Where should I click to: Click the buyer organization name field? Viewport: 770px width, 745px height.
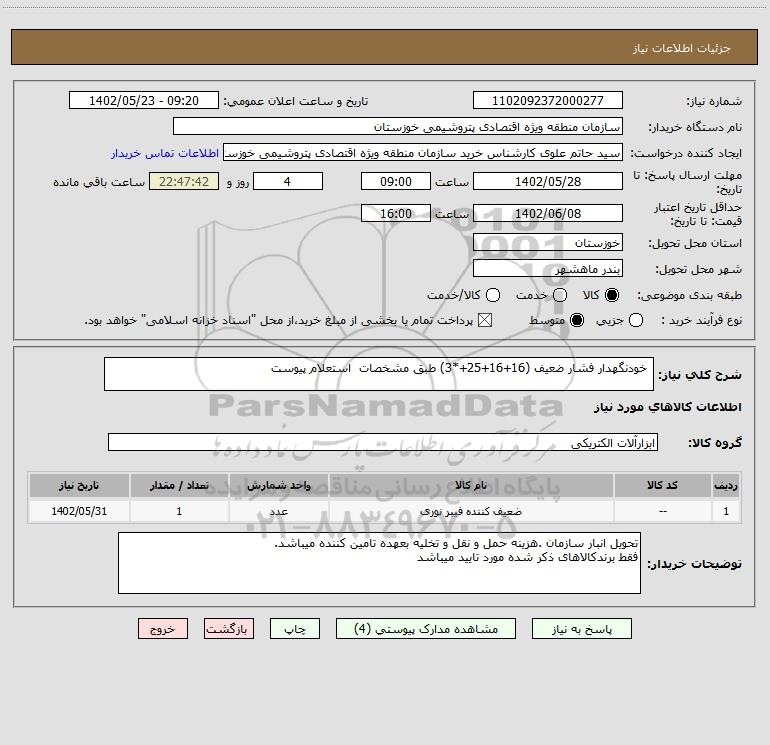[x=398, y=126]
